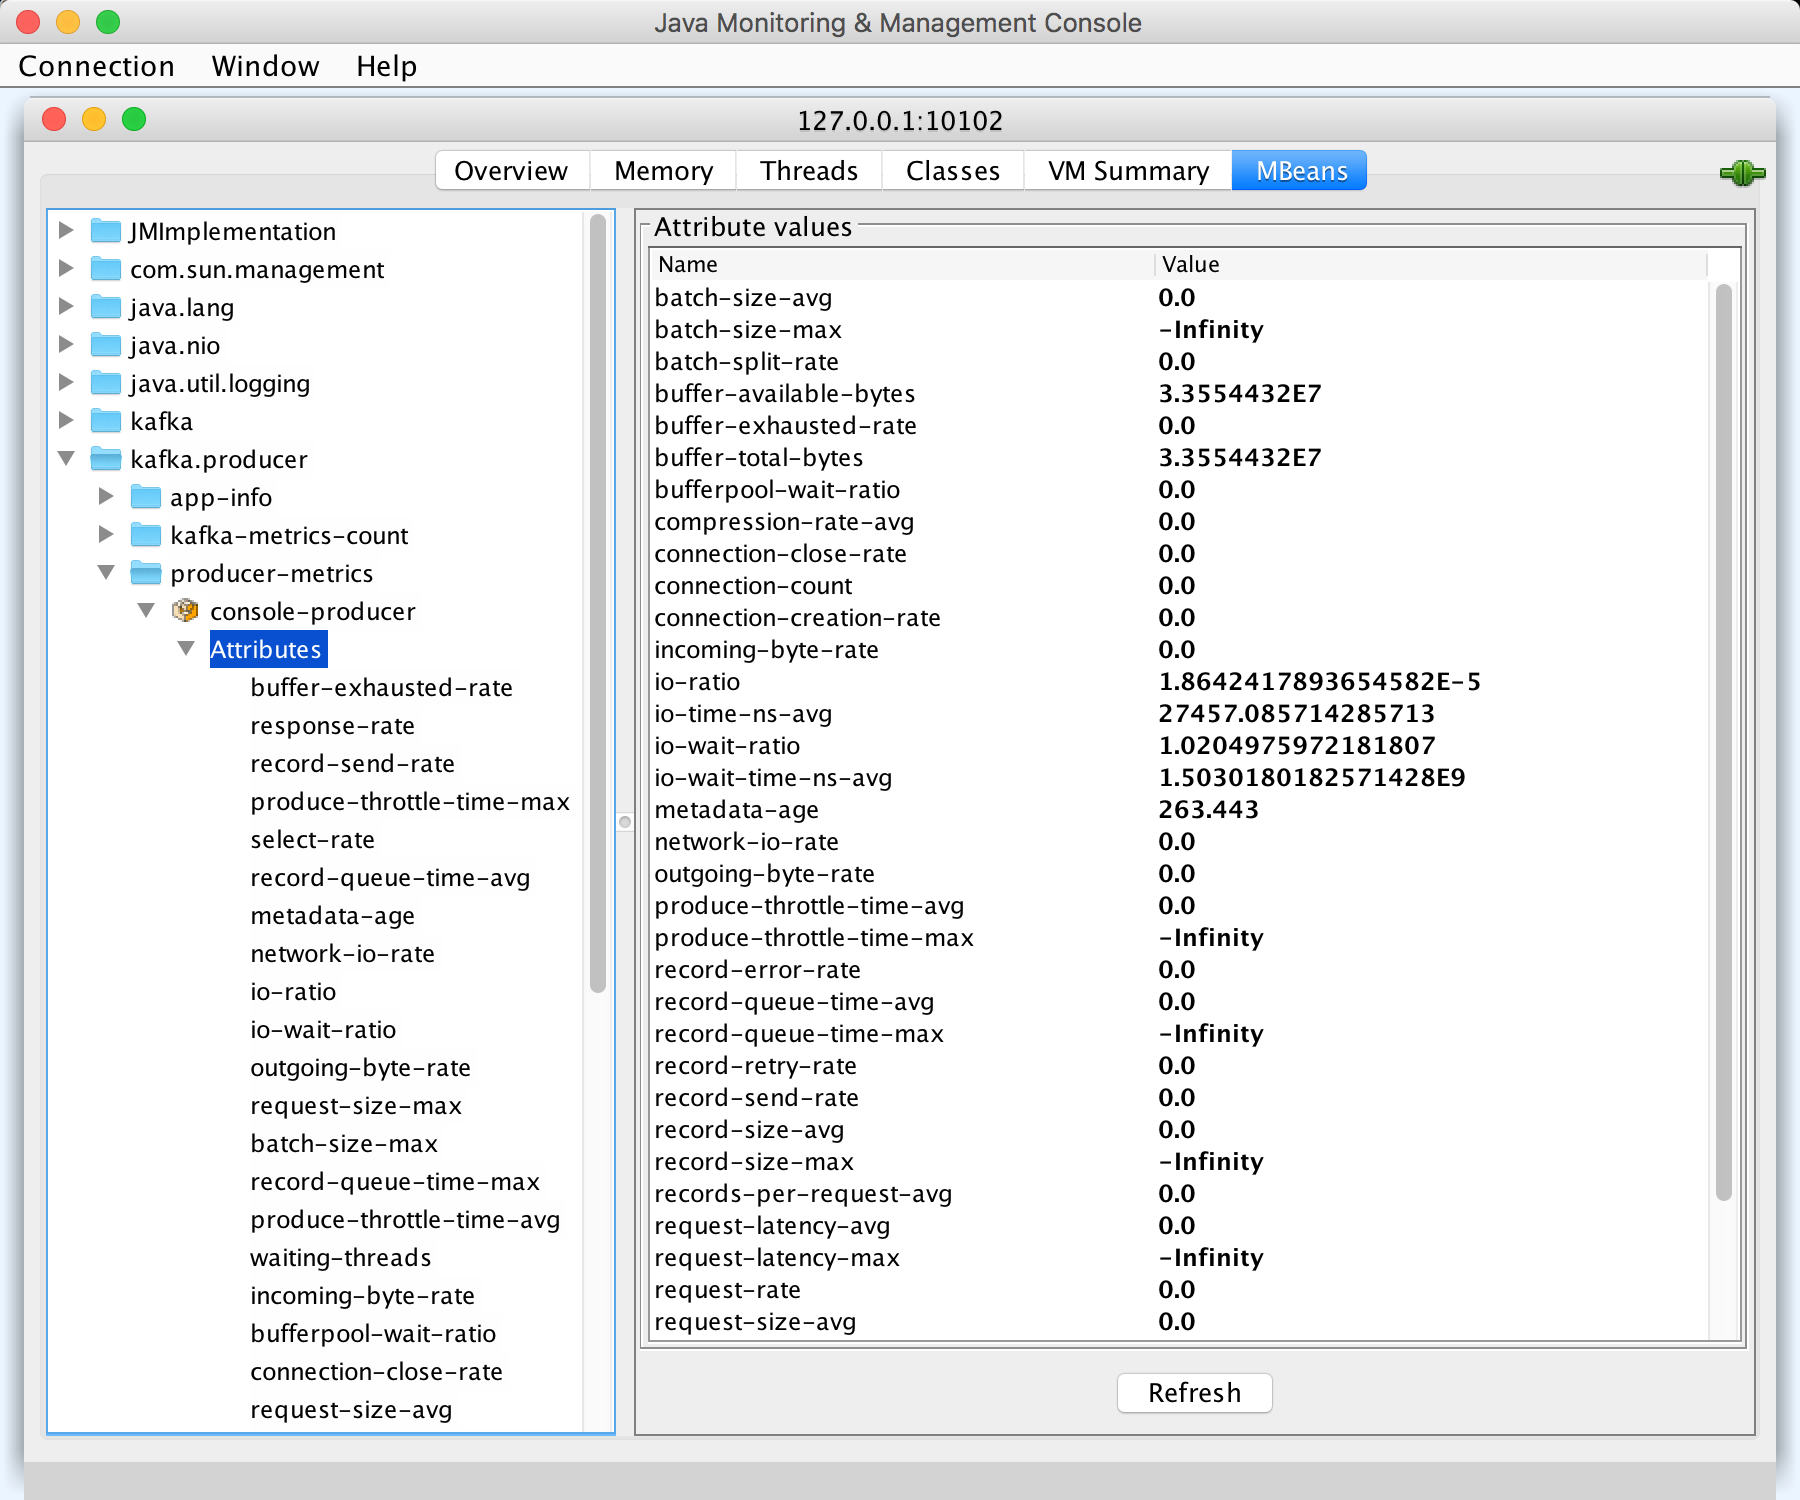The height and width of the screenshot is (1500, 1800).
Task: Select select-rate in the tree
Action: pyautogui.click(x=313, y=839)
